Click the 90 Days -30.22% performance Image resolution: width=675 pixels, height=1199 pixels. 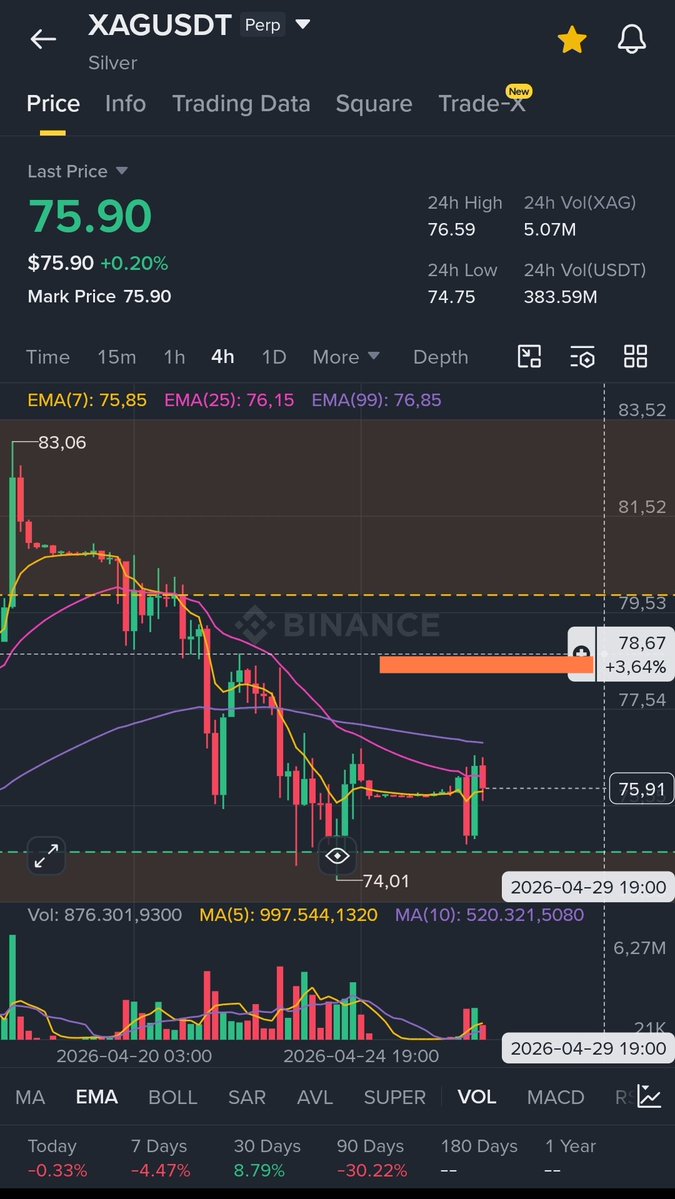[372, 1158]
